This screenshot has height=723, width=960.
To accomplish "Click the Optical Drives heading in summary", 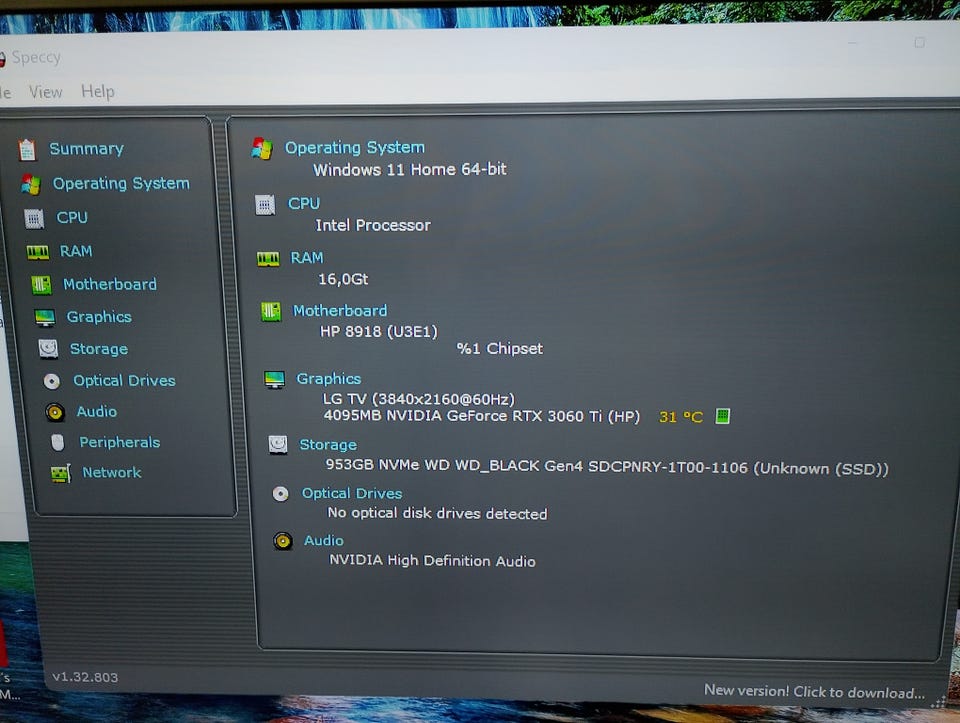I will click(351, 493).
